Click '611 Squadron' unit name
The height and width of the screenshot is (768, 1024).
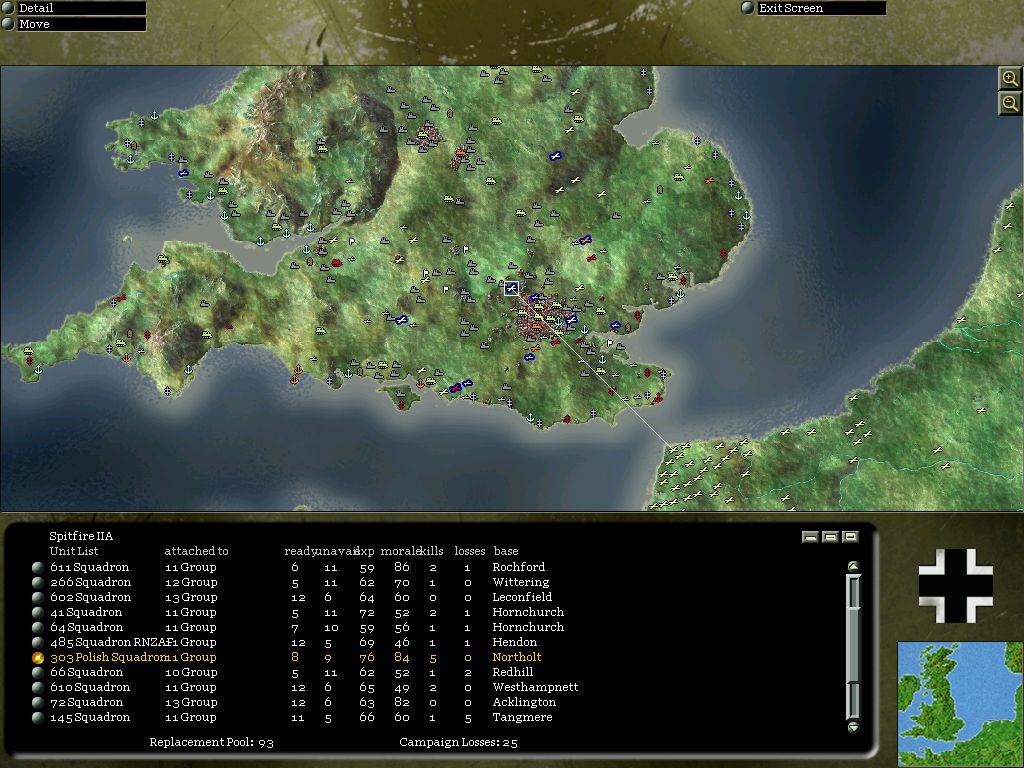[x=89, y=567]
